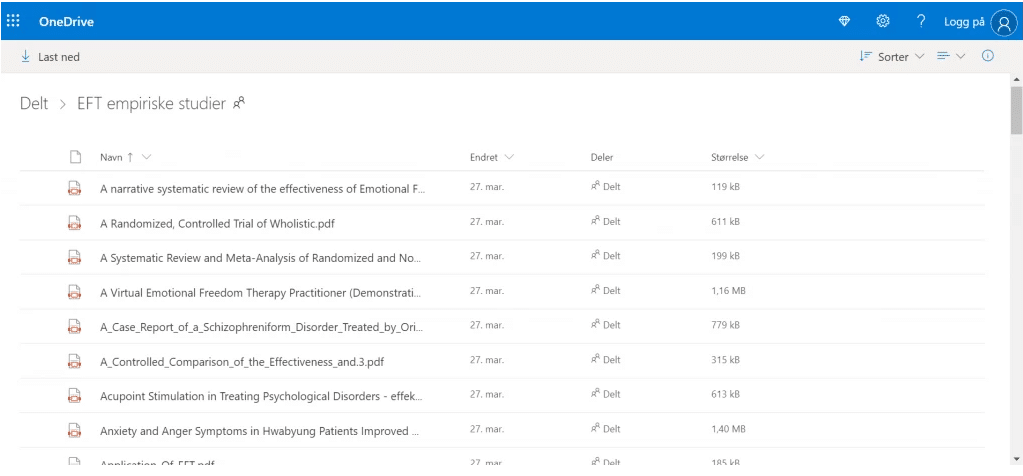
Task: Click the Deler column header
Action: click(602, 157)
